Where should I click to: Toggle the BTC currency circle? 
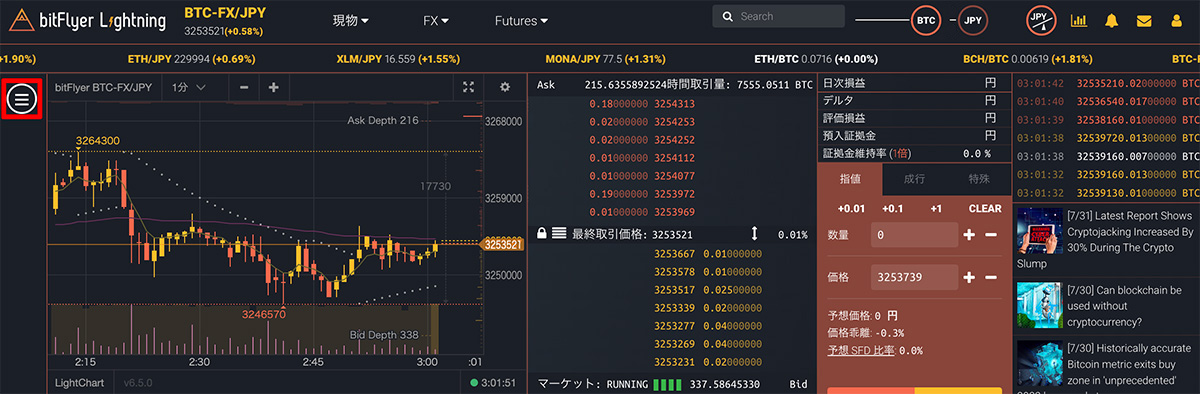pos(927,20)
